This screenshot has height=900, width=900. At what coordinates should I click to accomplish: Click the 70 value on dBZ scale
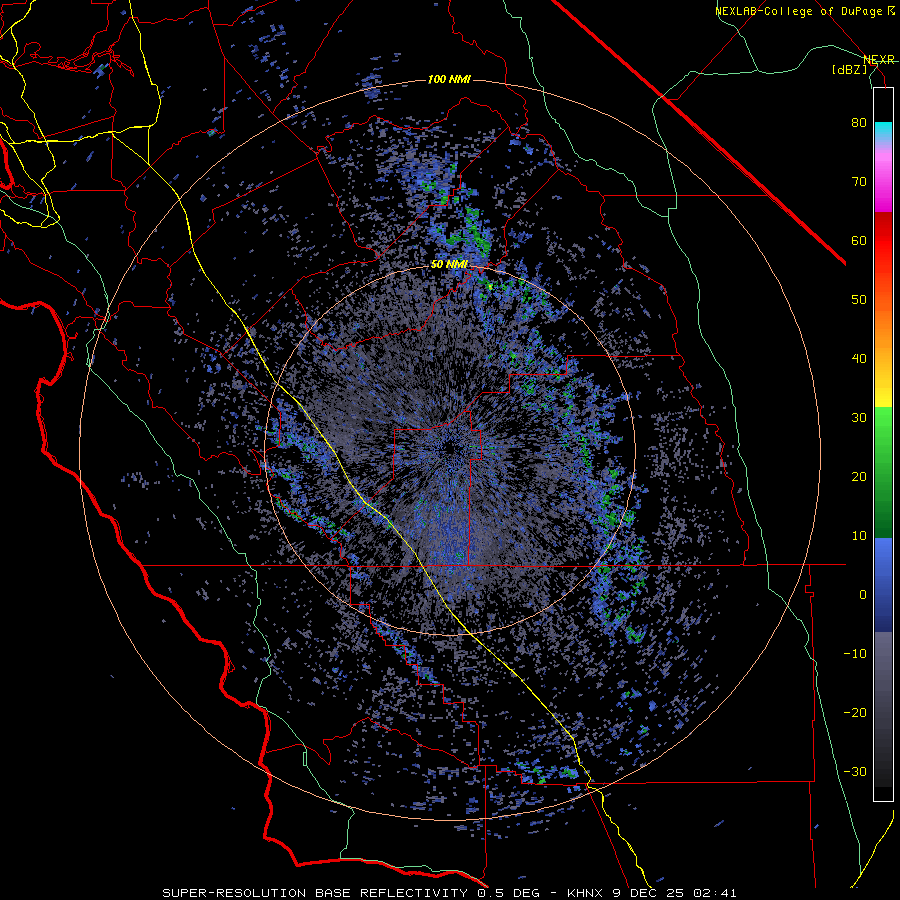point(859,182)
